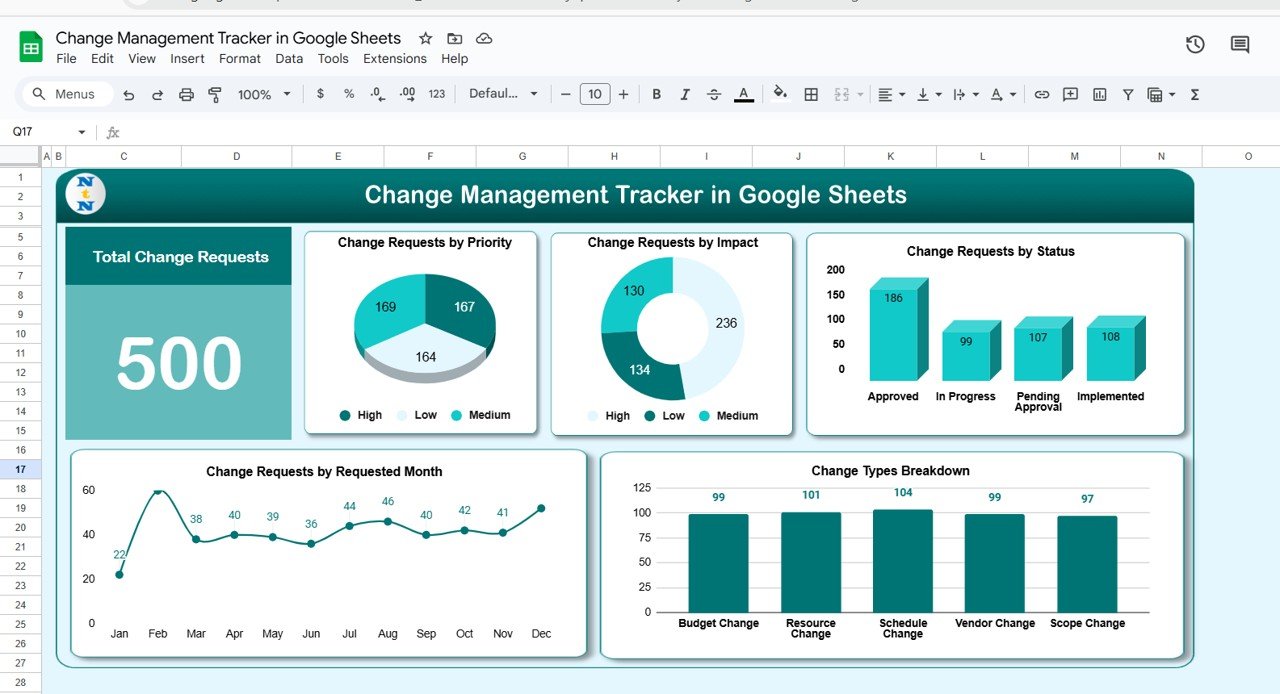Select row 17 header
This screenshot has width=1280, height=694.
20,469
